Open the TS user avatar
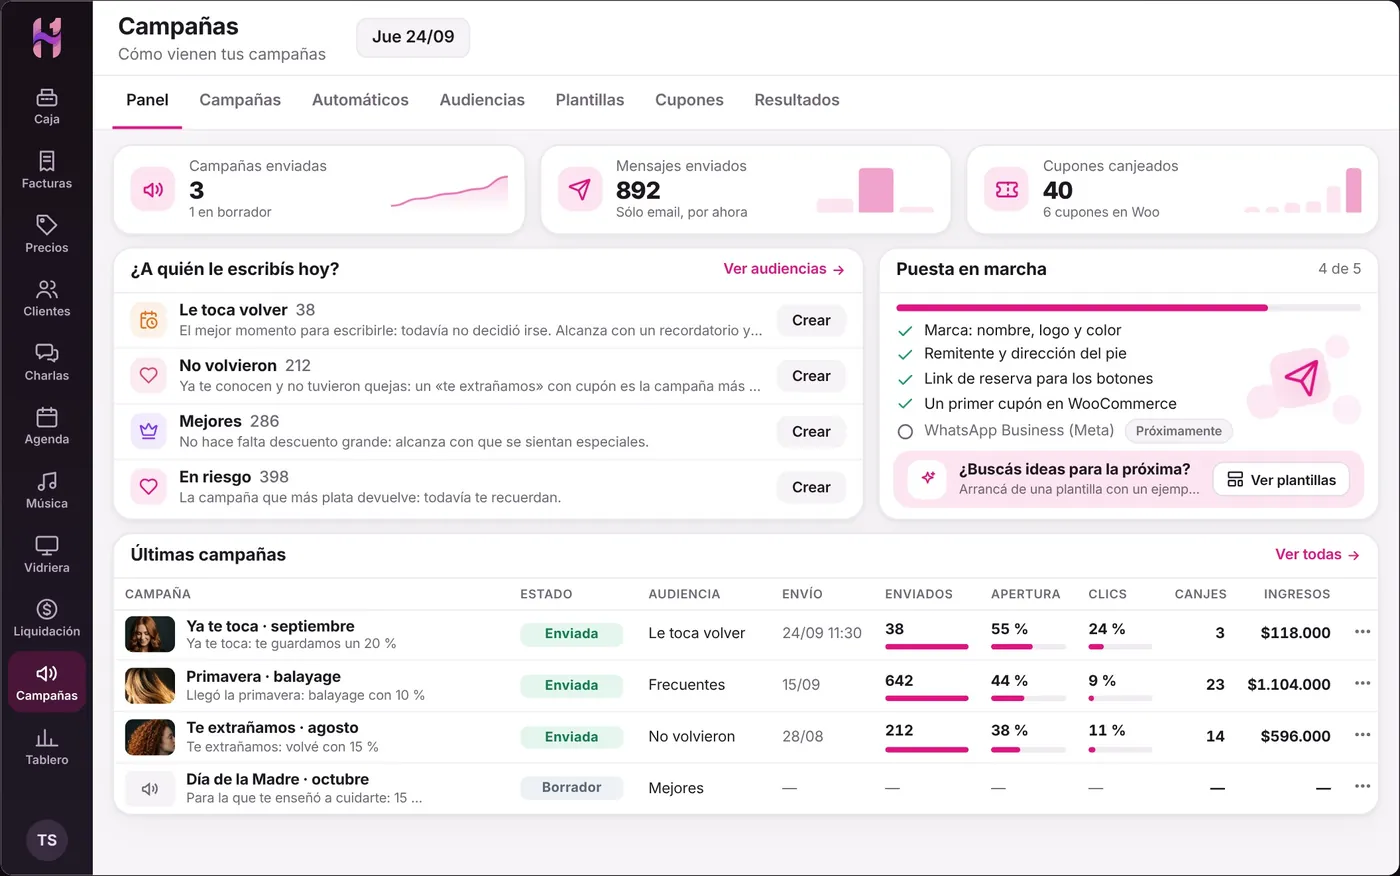 pos(47,840)
